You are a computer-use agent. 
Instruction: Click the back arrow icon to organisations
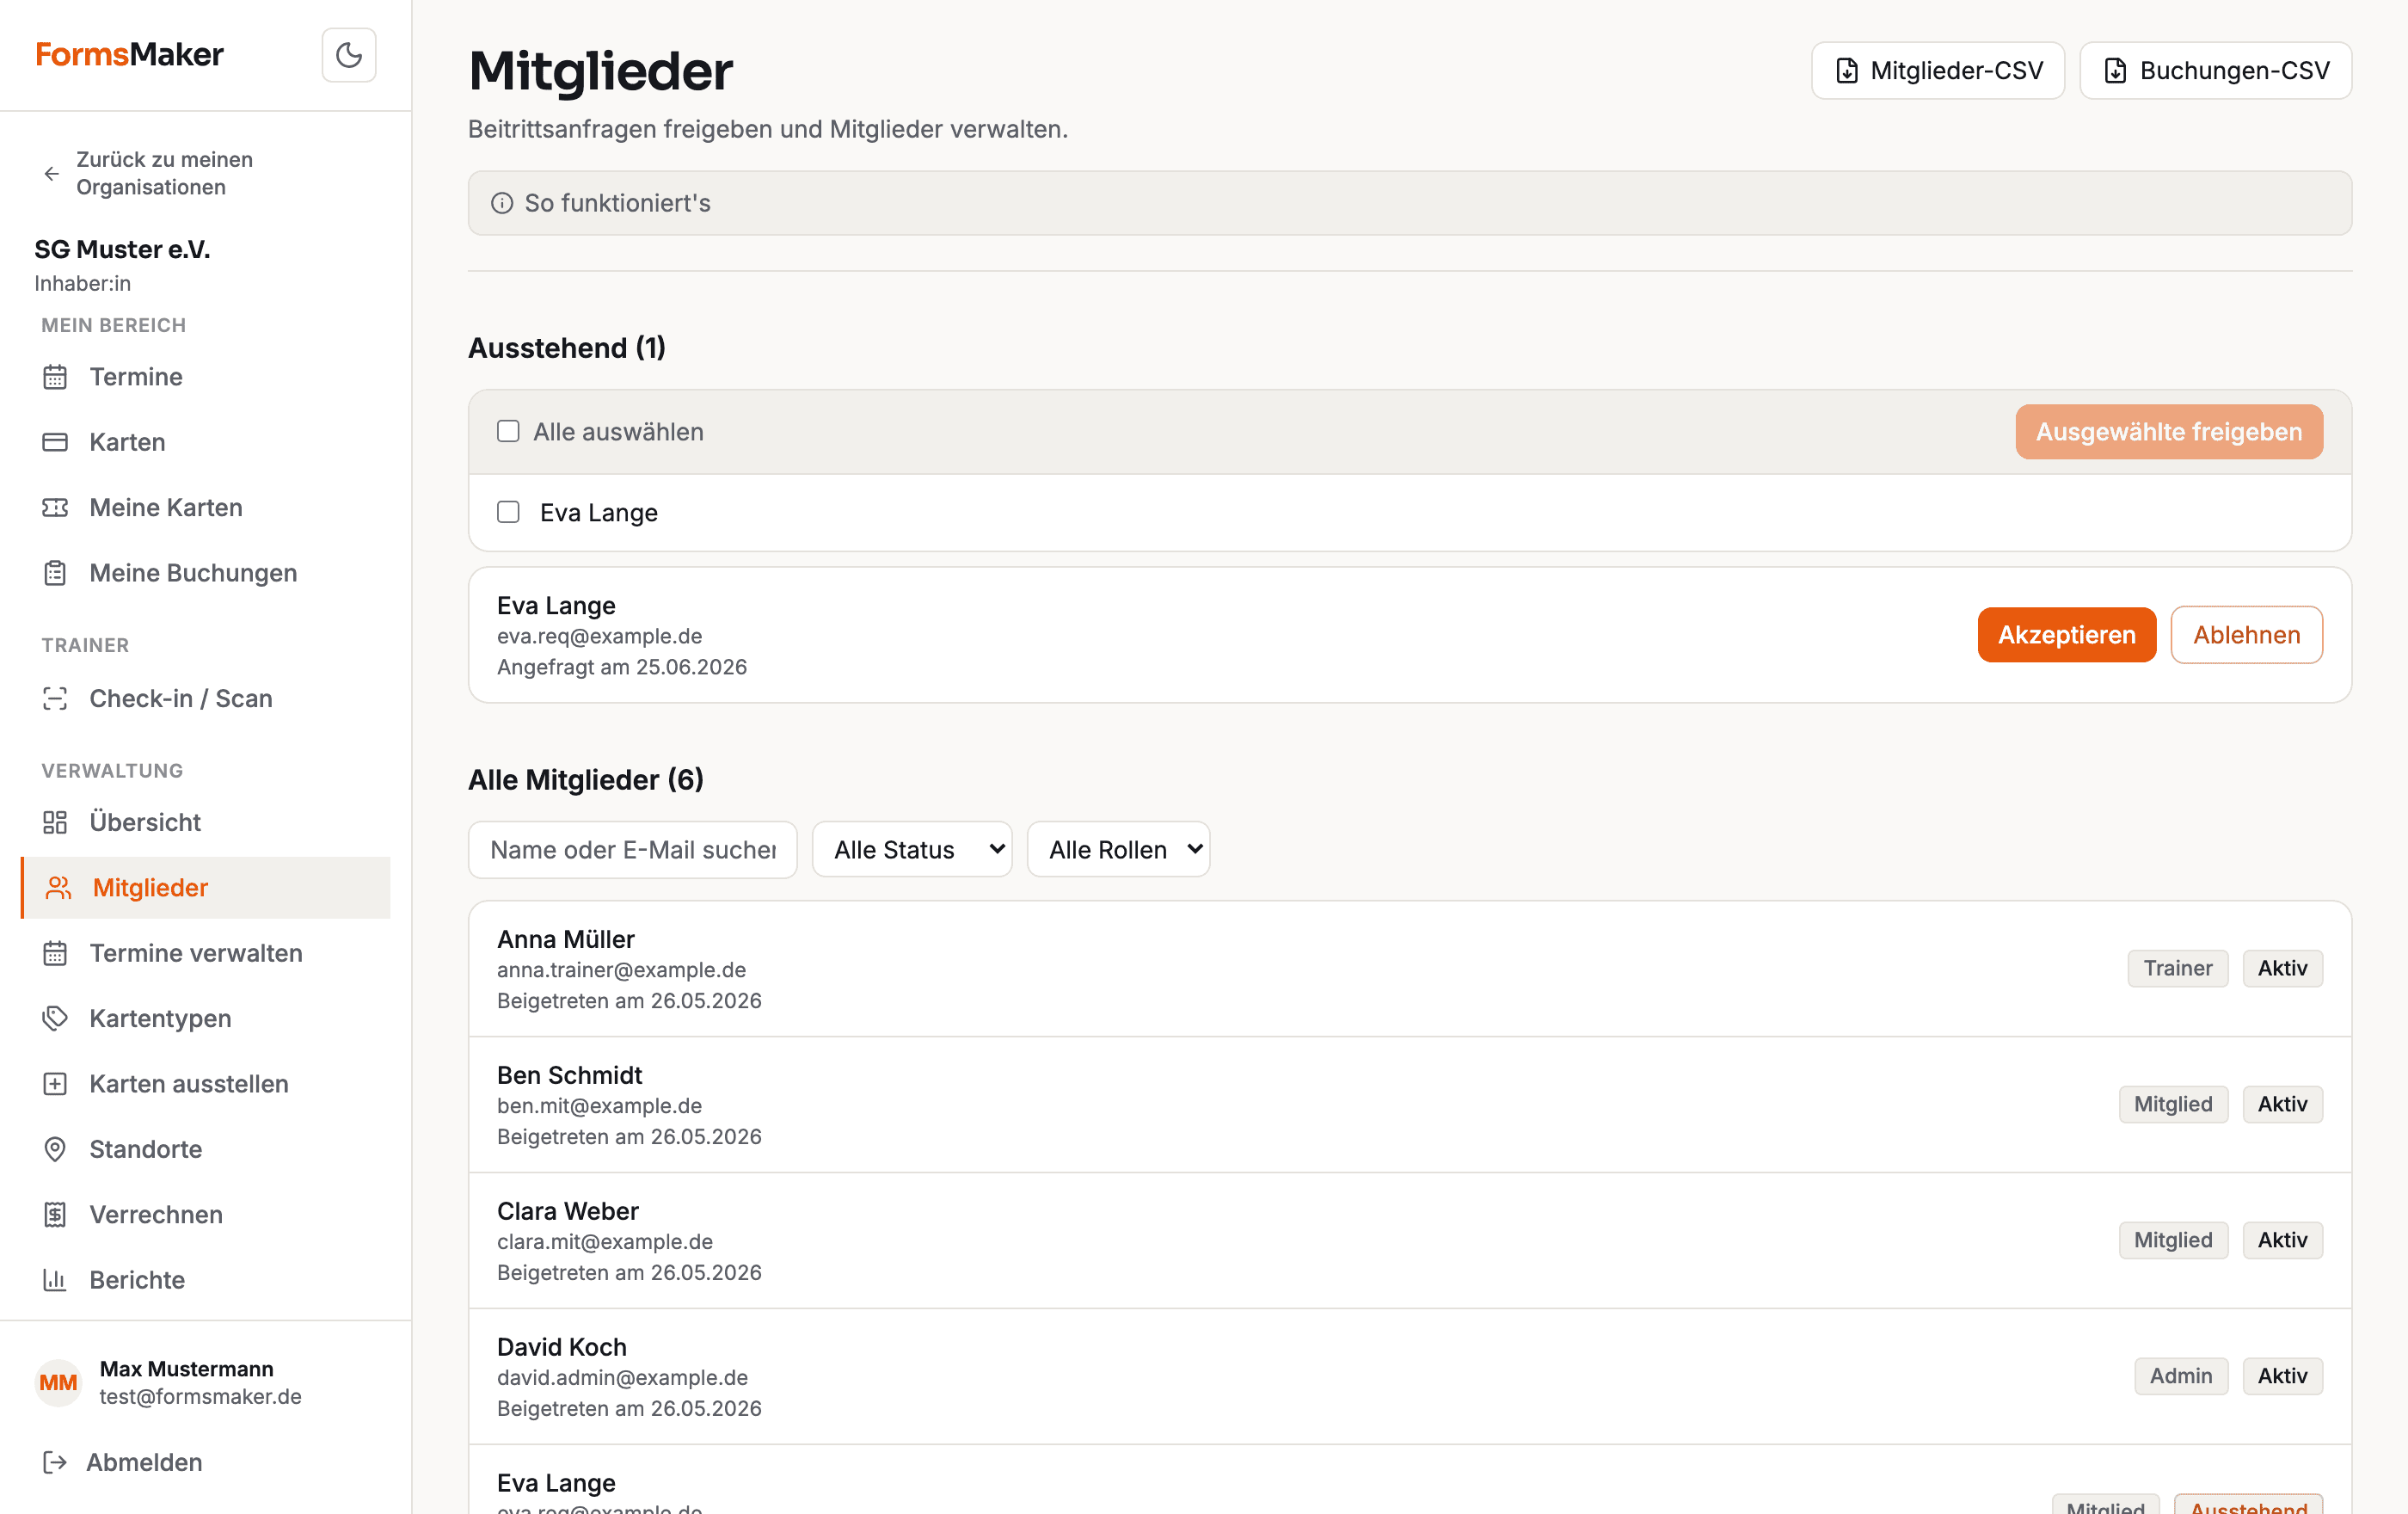click(x=52, y=173)
